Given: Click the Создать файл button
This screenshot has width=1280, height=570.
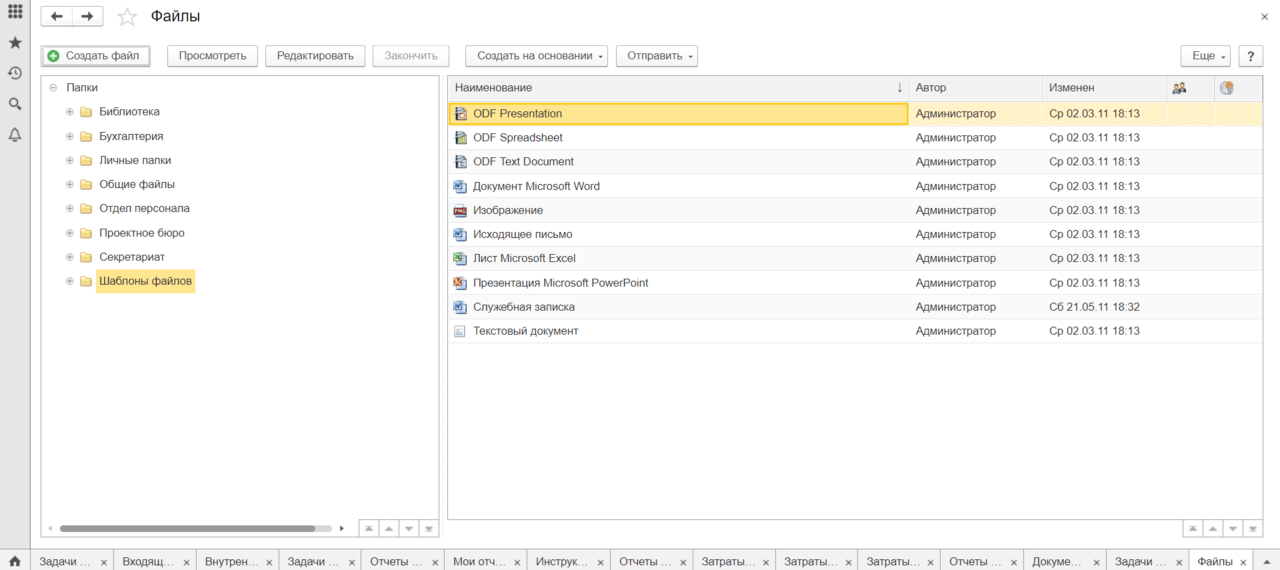Looking at the screenshot, I should click(95, 56).
